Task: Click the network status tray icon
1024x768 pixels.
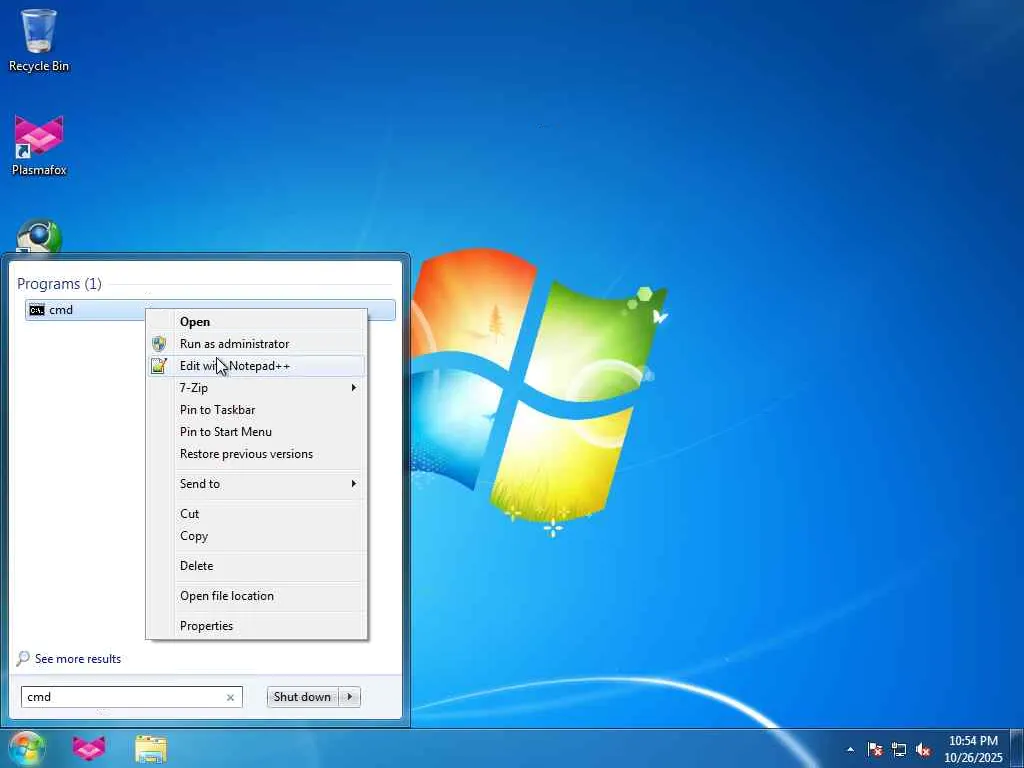Action: (x=899, y=749)
